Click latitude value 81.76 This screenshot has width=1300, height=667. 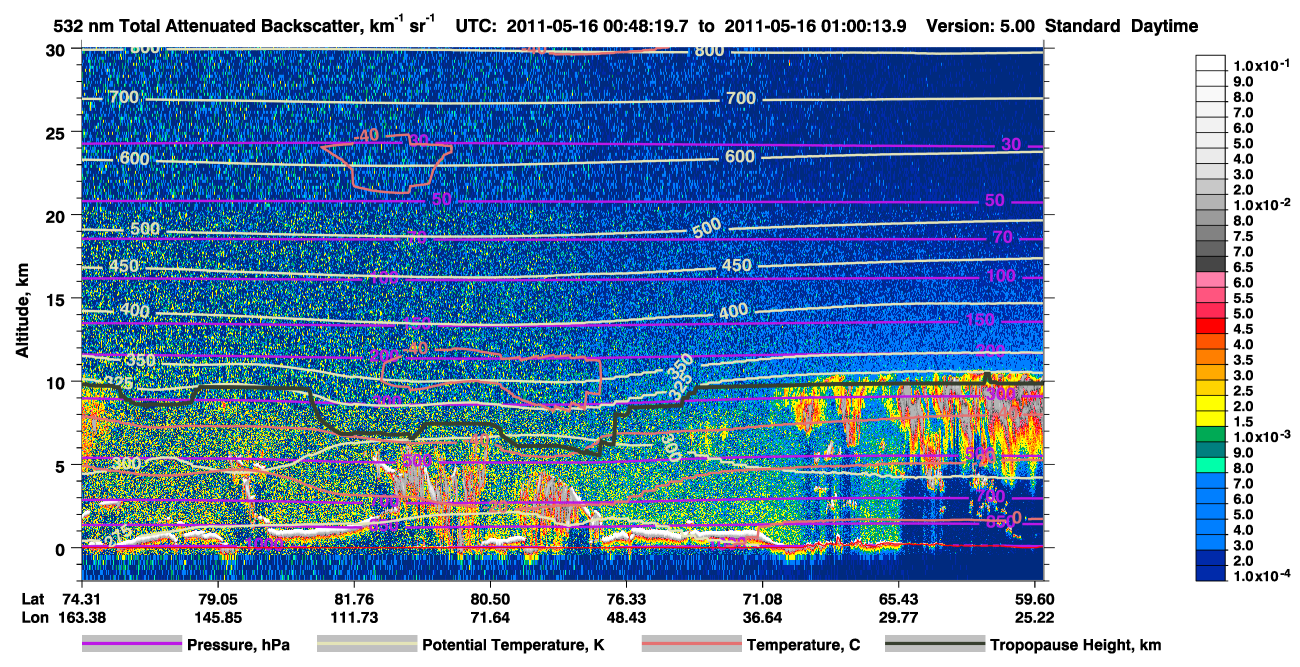(x=353, y=599)
